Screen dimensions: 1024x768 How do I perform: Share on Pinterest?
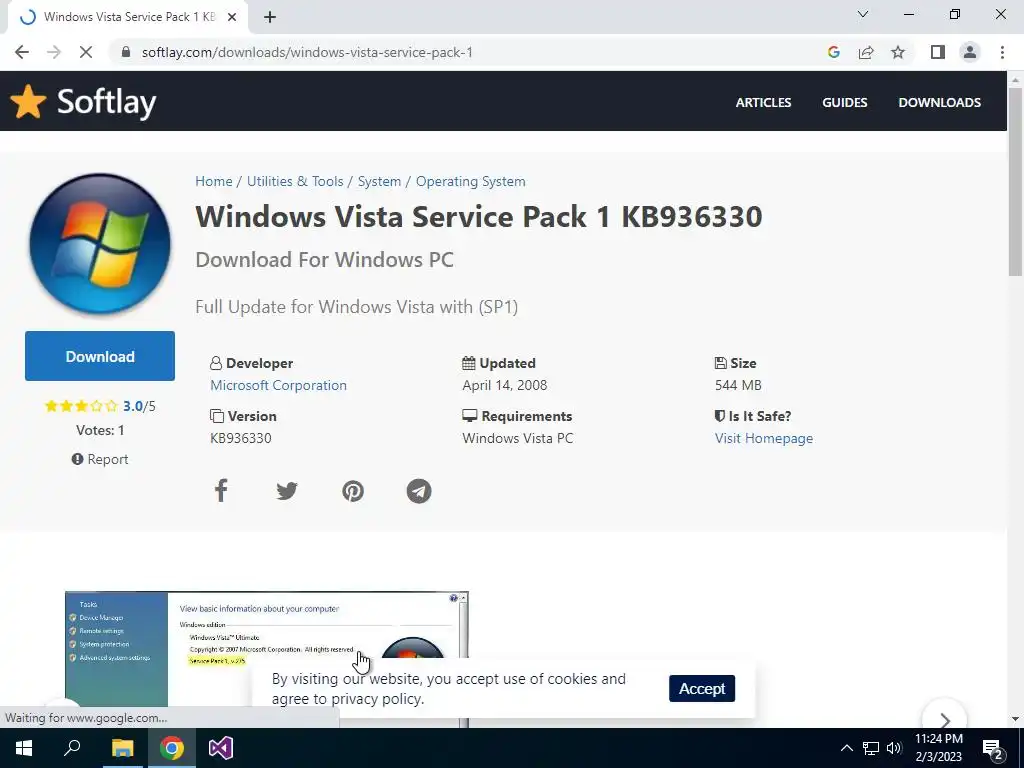click(353, 490)
